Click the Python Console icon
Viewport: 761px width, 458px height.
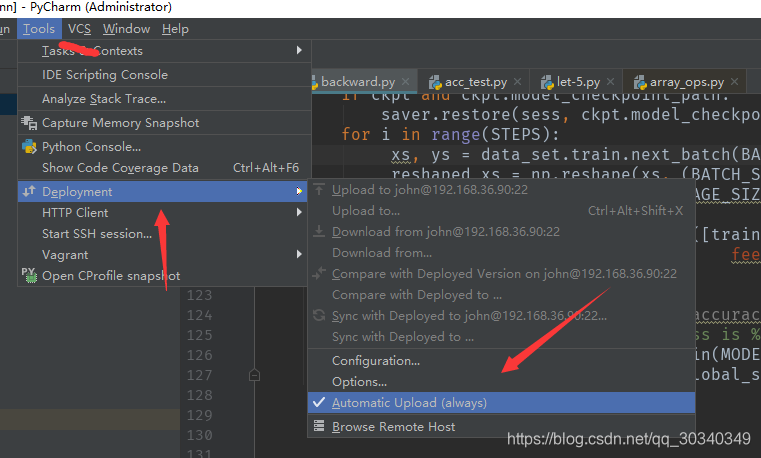[29, 147]
